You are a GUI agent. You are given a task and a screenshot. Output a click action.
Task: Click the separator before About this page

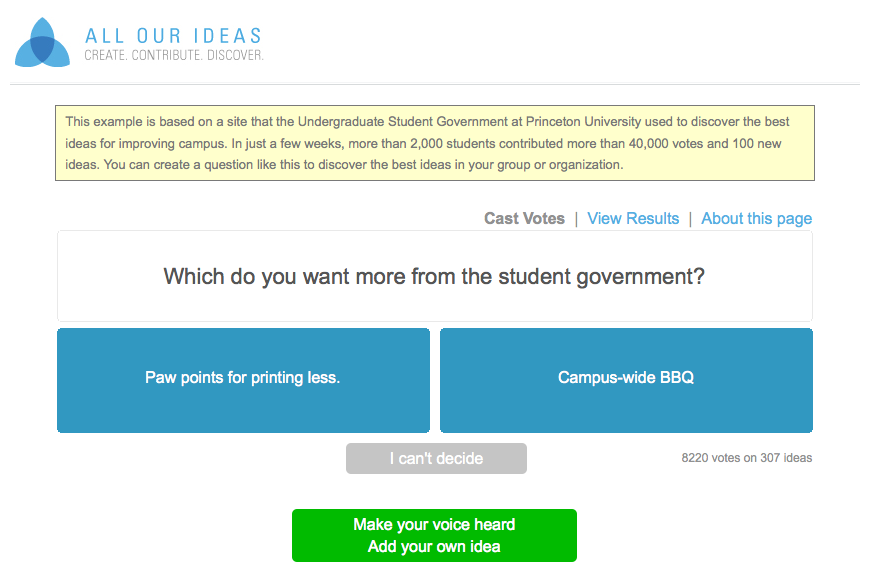point(690,219)
